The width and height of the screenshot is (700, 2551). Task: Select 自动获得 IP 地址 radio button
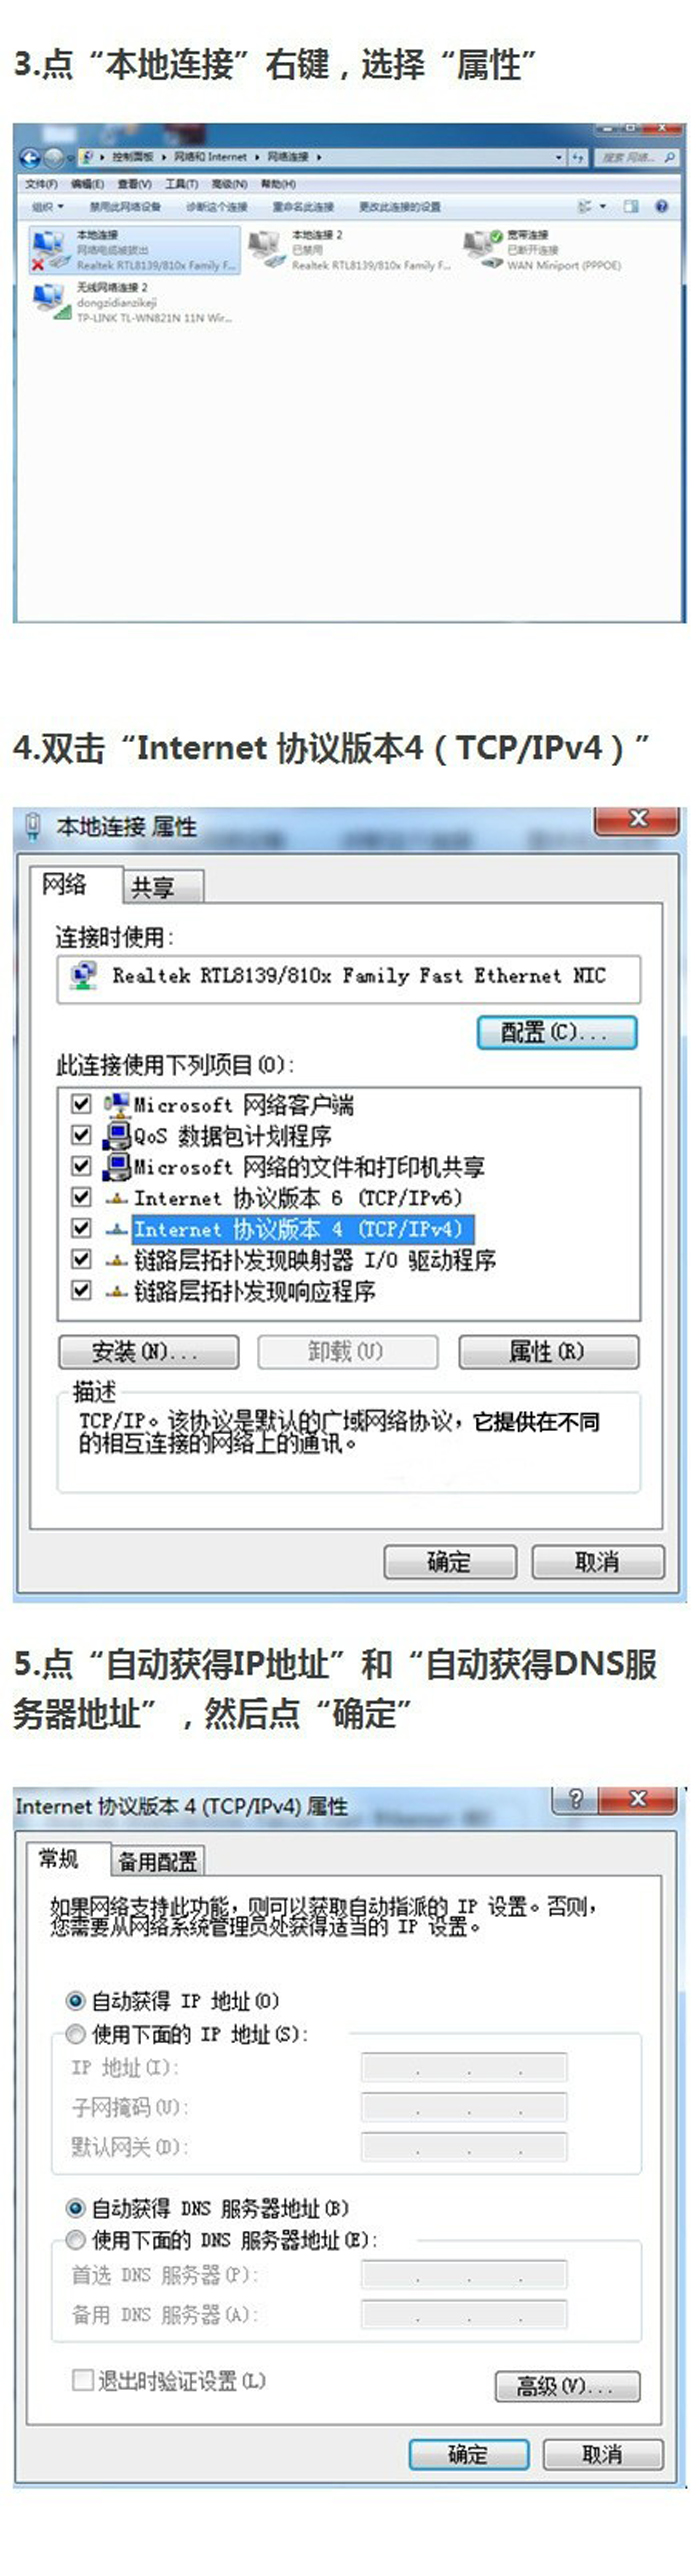[x=75, y=2000]
